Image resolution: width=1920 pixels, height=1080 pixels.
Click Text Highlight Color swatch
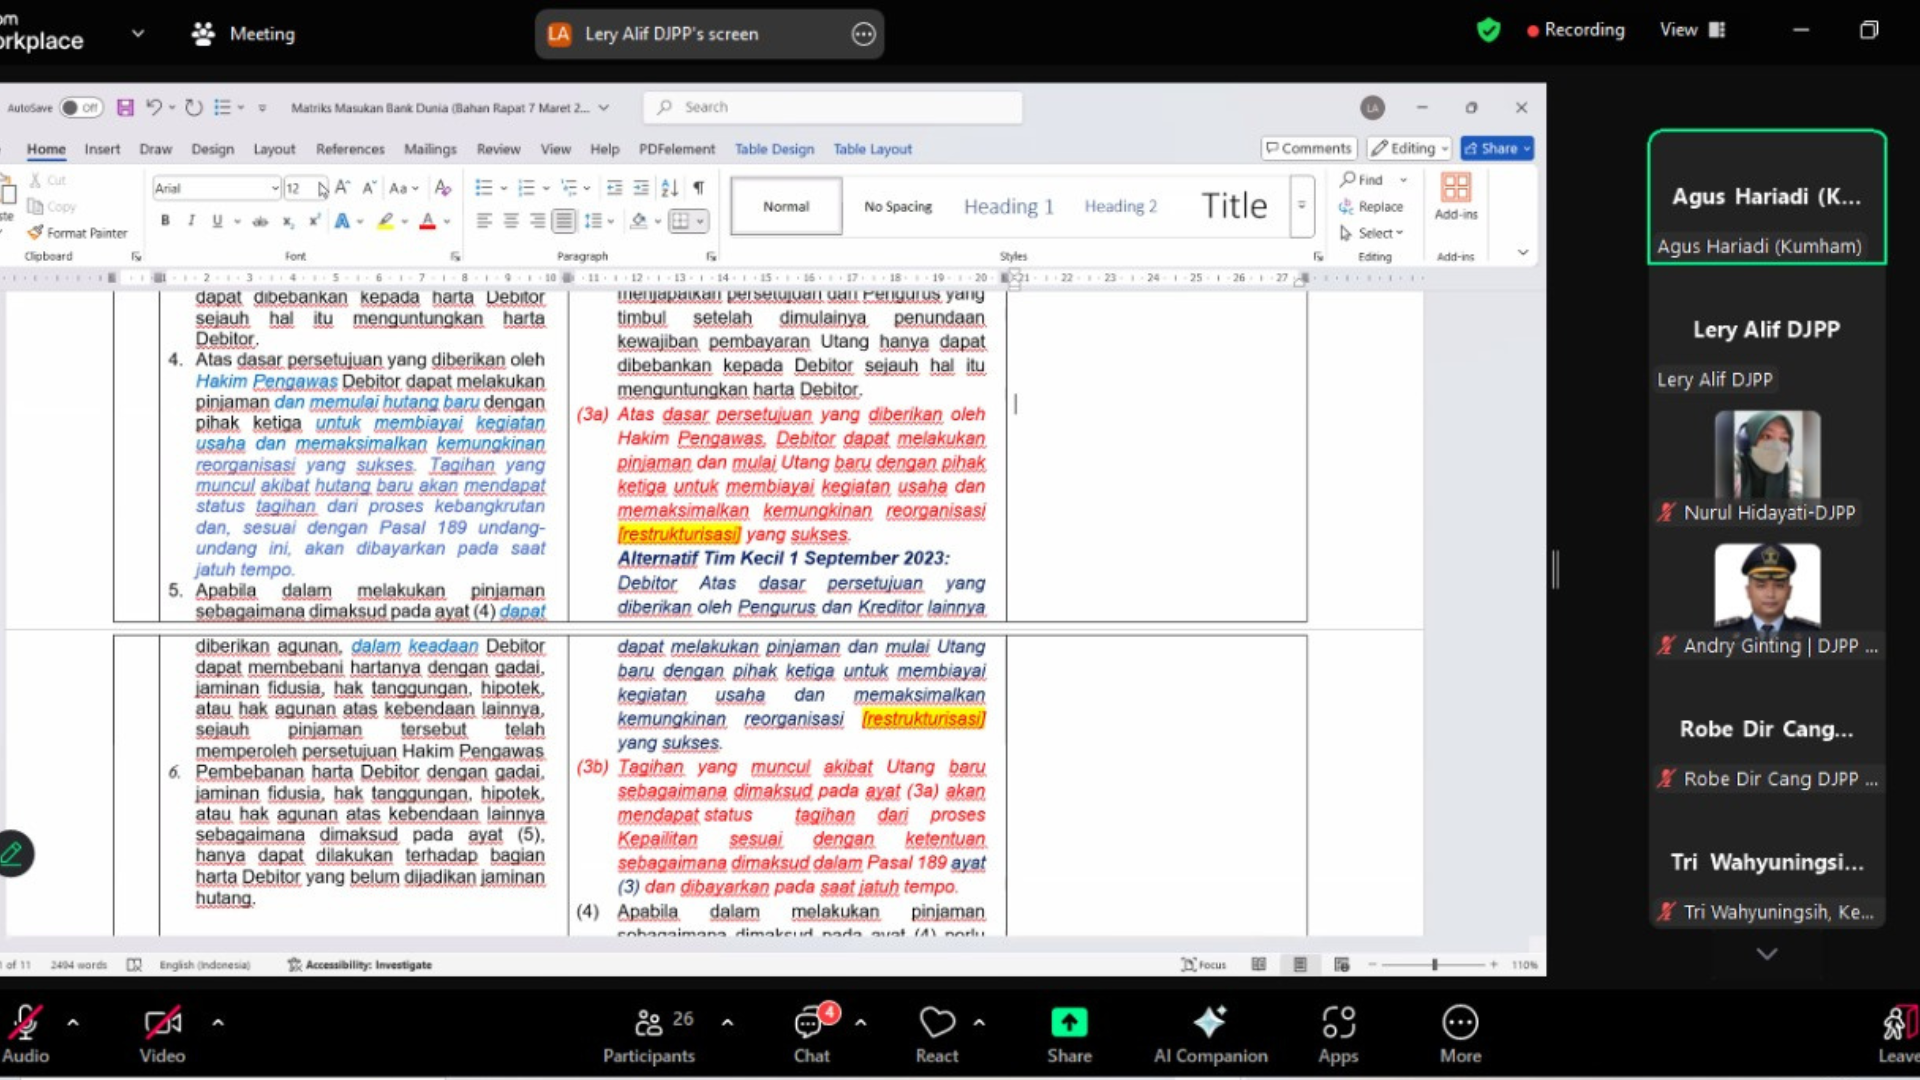point(385,221)
